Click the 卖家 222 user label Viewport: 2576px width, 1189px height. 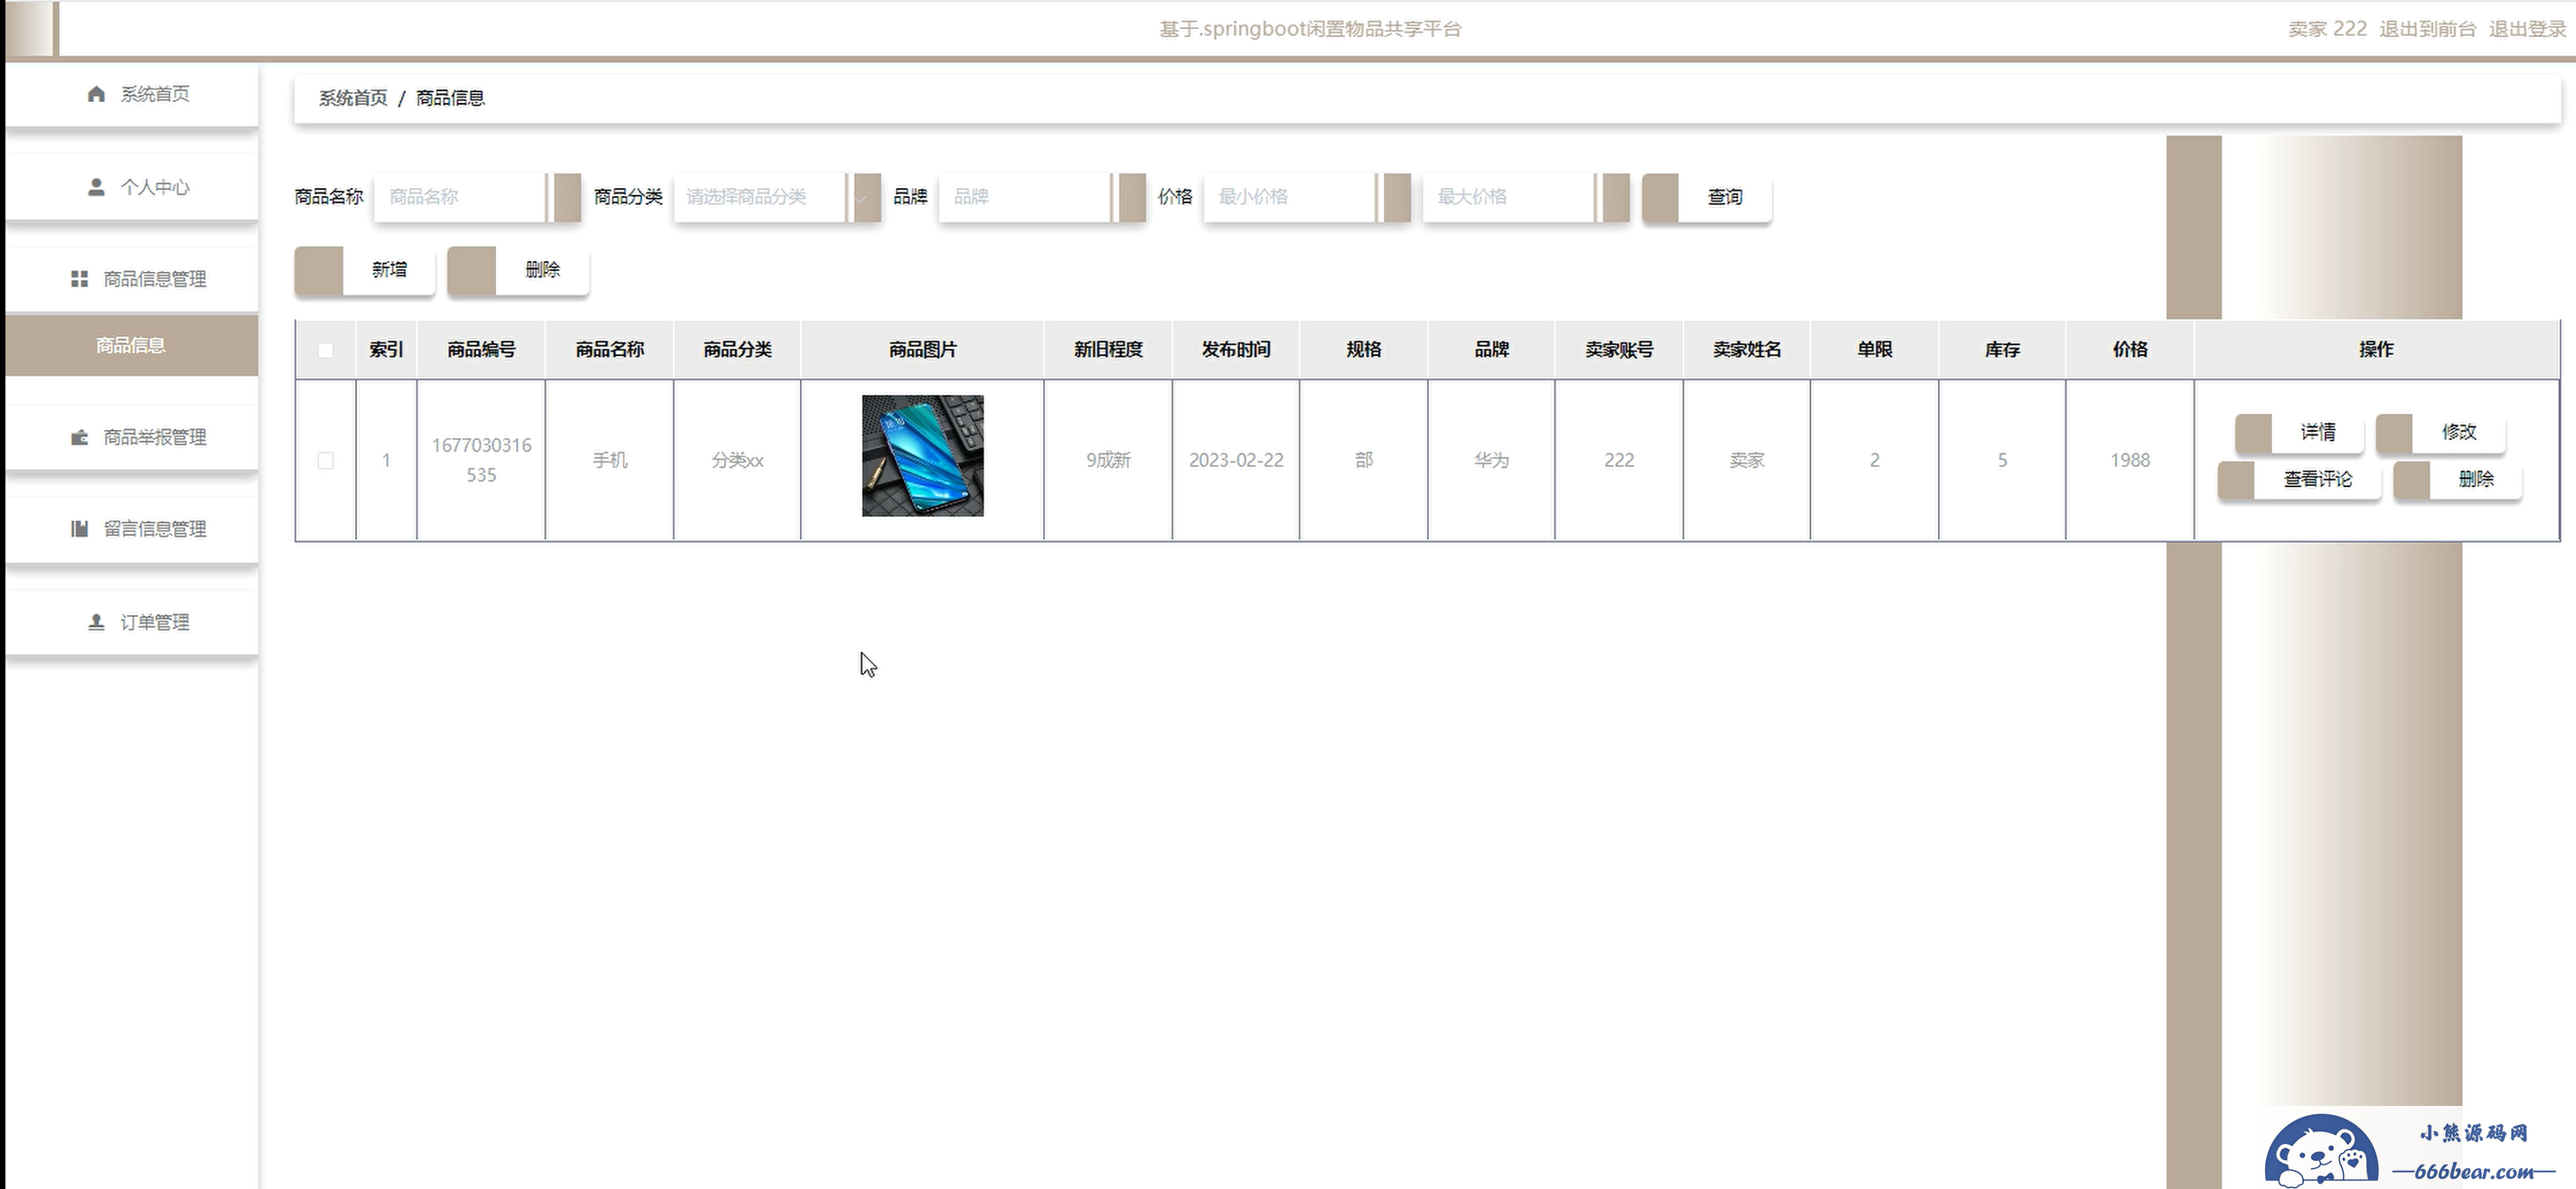click(x=2327, y=29)
